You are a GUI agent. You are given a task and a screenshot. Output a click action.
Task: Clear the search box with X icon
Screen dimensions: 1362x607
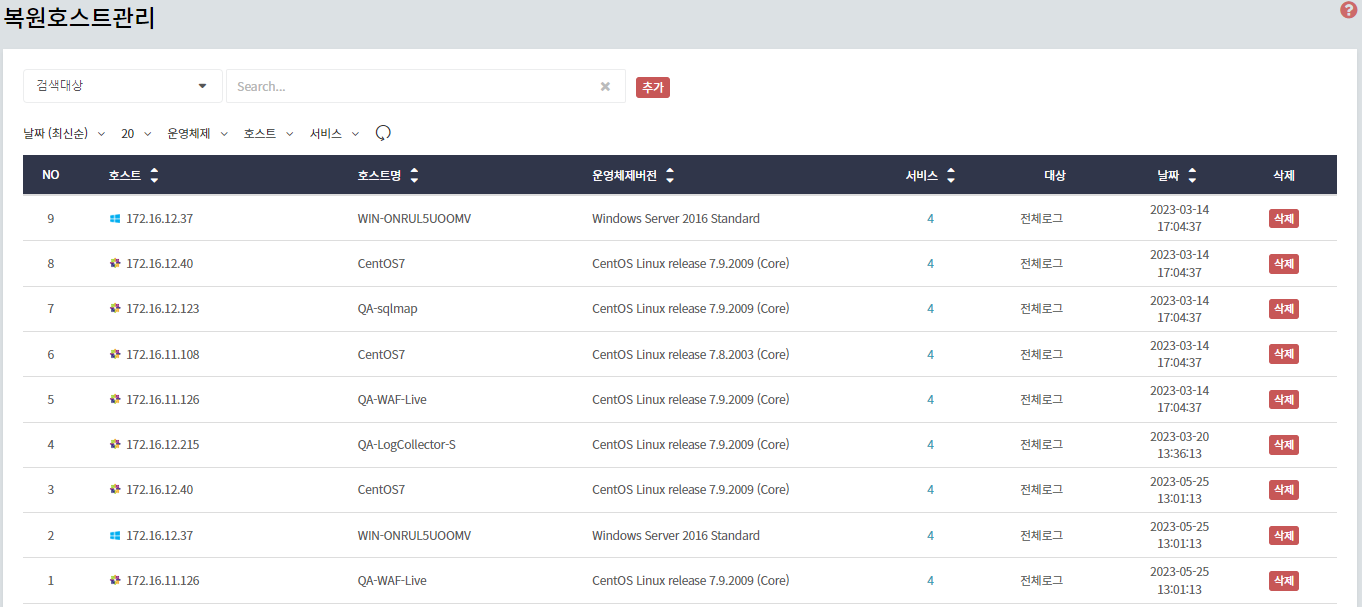605,87
